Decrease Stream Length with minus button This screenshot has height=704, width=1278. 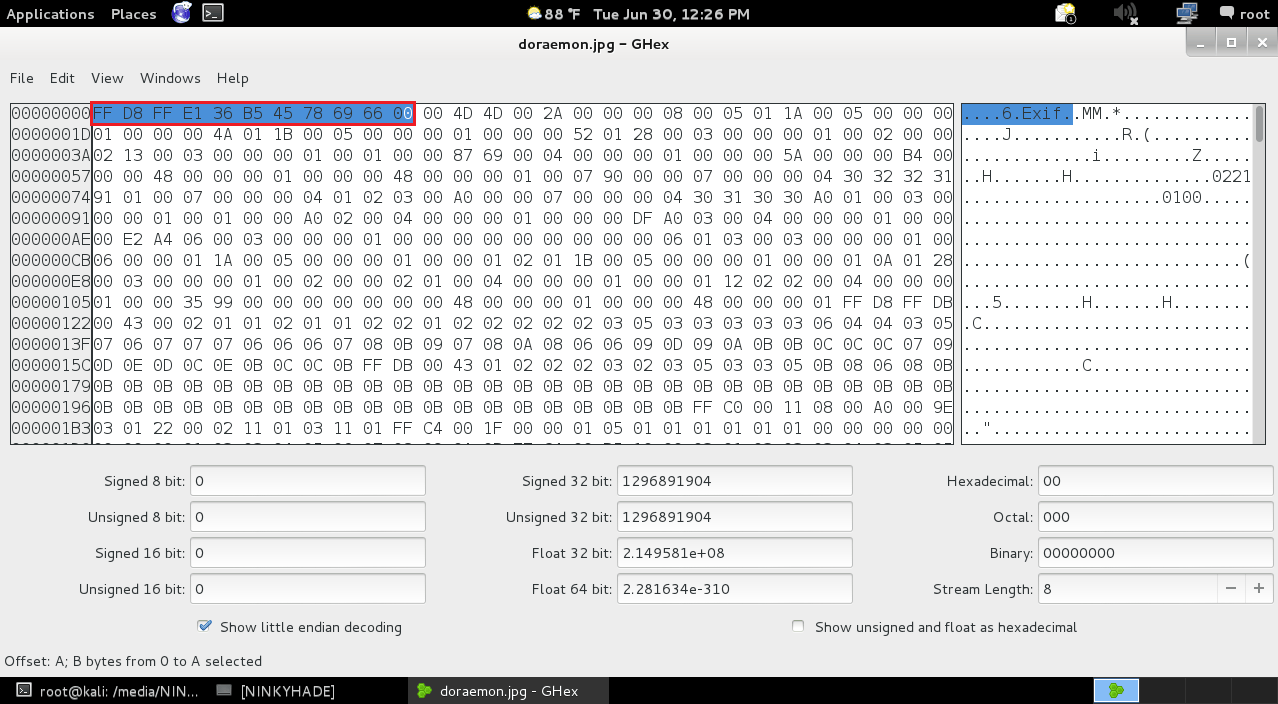tap(1231, 589)
